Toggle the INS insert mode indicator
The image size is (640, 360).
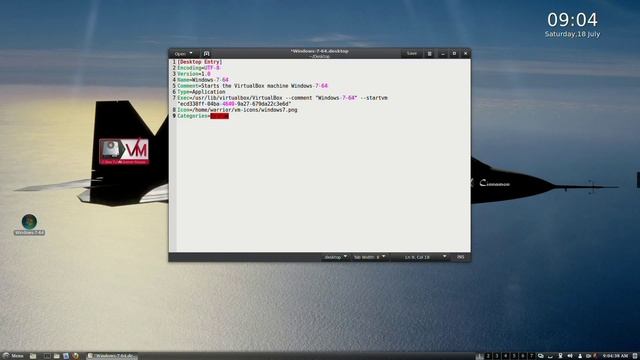point(460,257)
